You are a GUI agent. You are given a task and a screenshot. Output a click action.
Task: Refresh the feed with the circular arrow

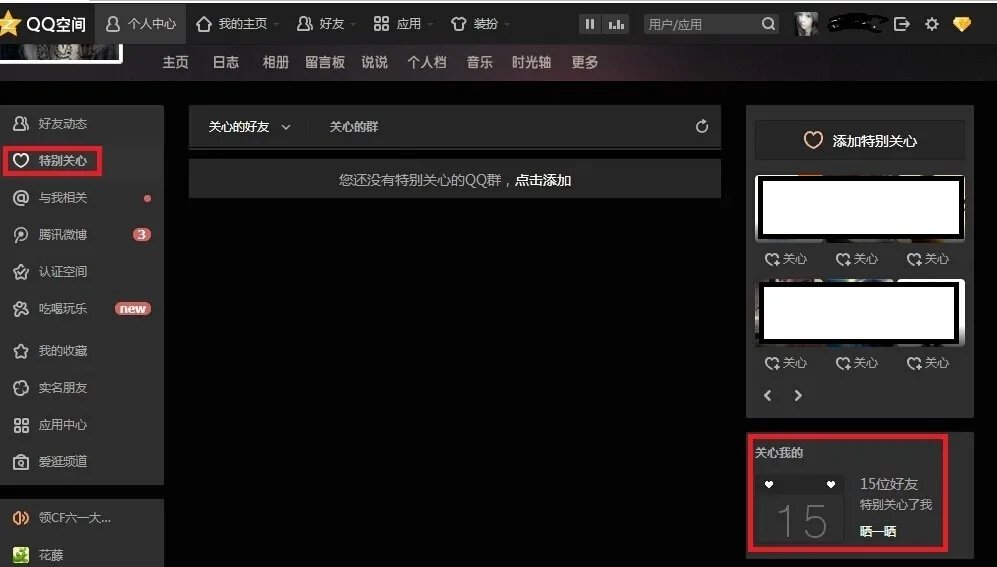702,126
